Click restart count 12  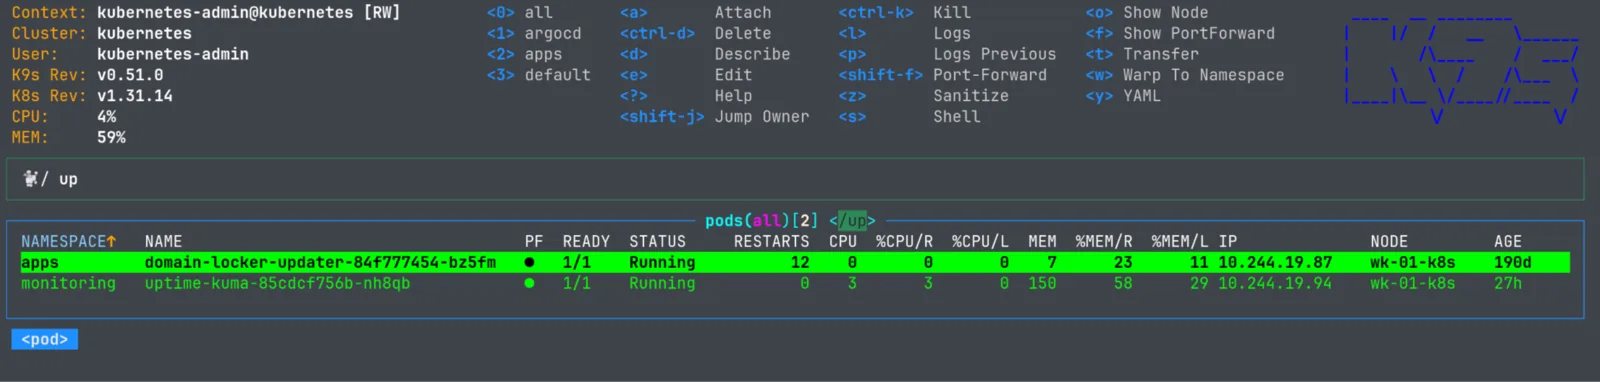coord(800,262)
